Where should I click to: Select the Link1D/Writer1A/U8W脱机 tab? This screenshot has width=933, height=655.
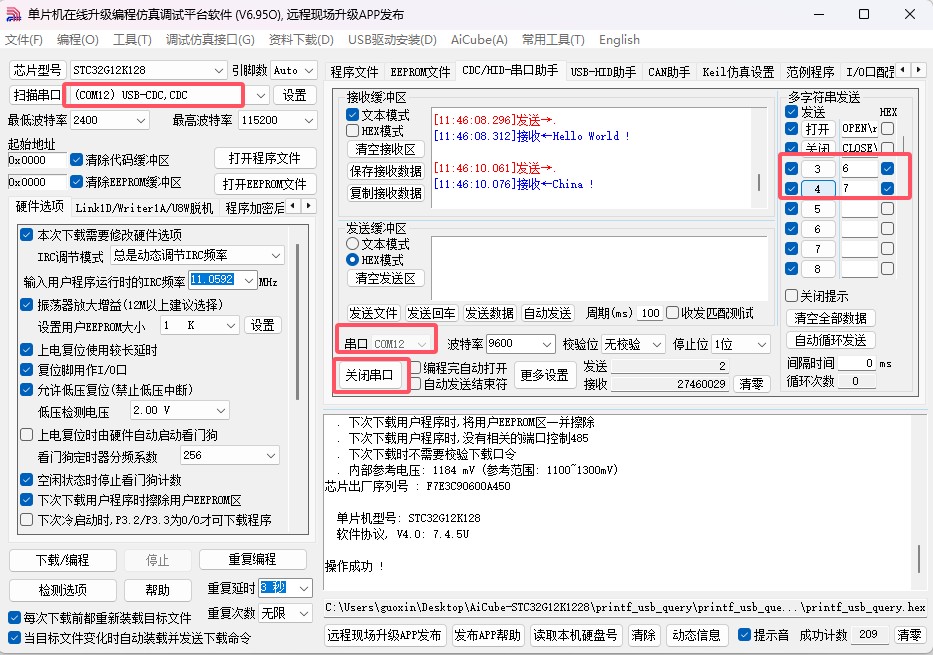144,208
